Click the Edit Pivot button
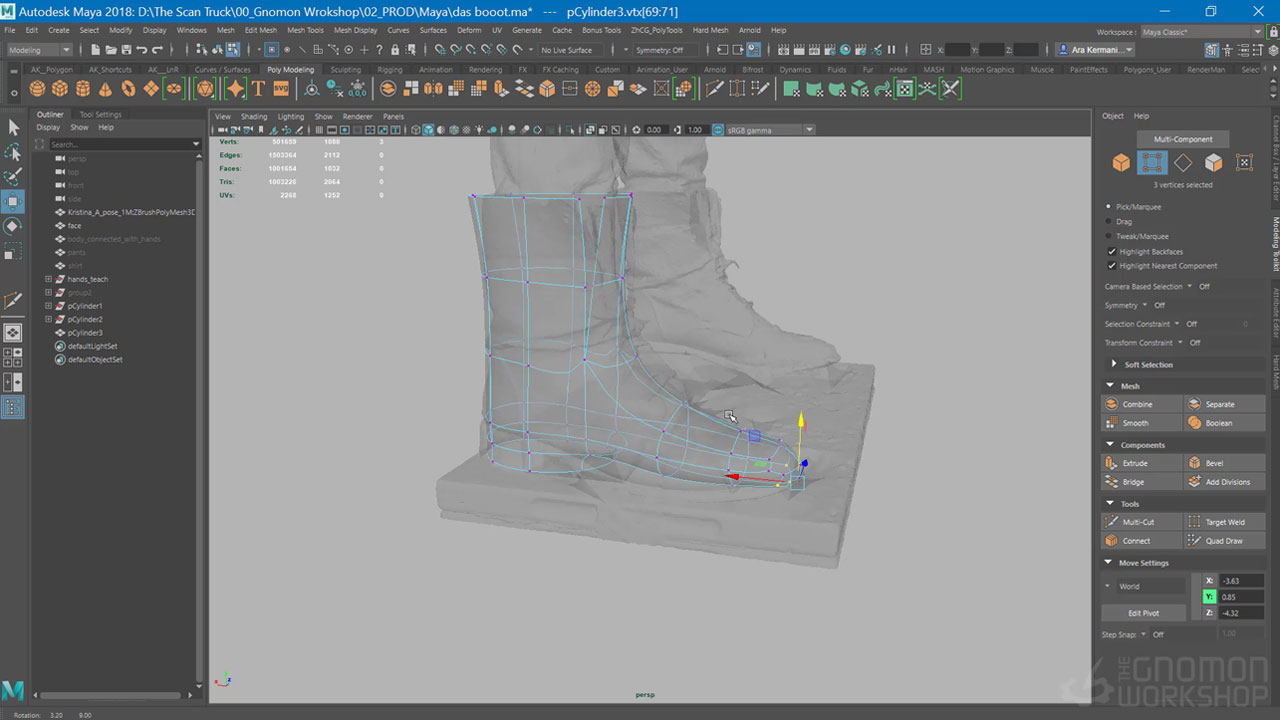 pyautogui.click(x=1143, y=613)
